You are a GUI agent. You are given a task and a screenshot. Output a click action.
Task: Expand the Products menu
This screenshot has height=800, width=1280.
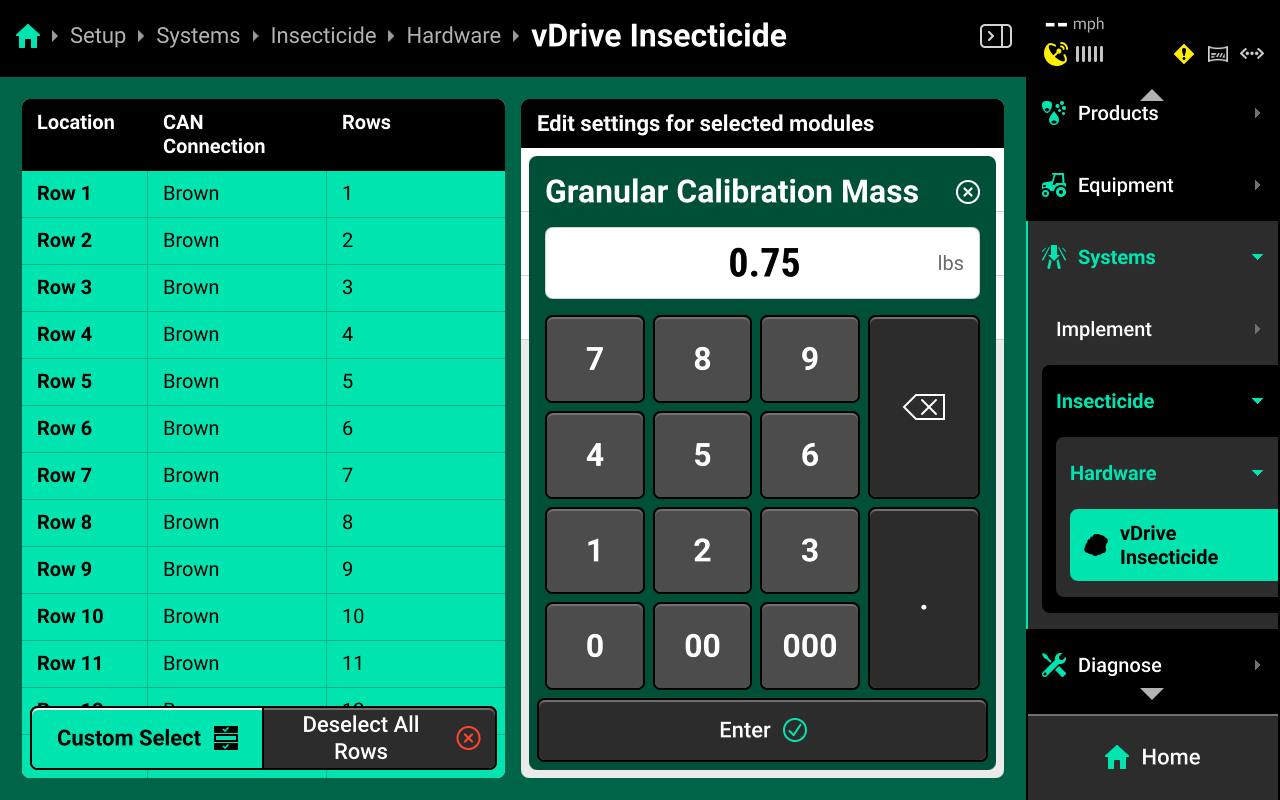pyautogui.click(x=1152, y=113)
